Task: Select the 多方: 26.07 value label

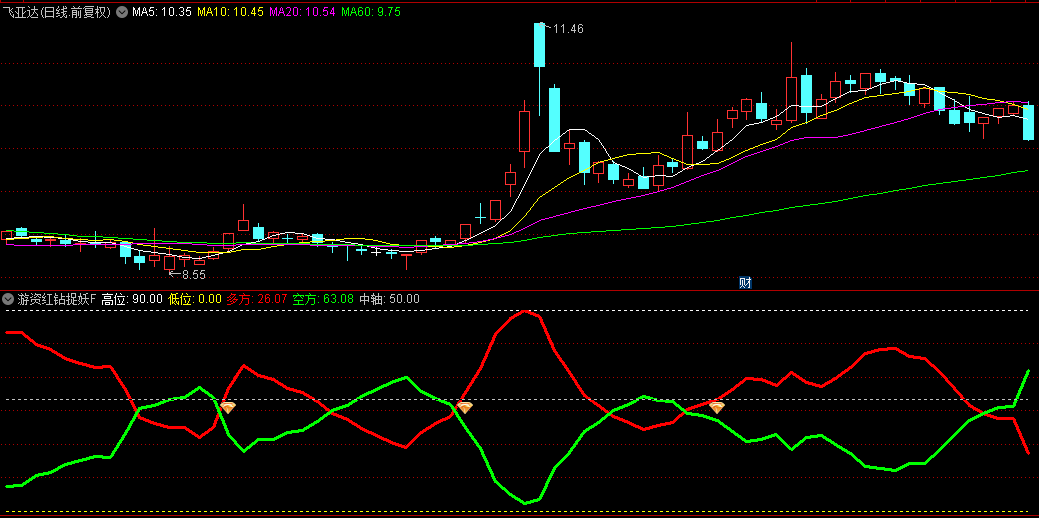Action: [257, 299]
